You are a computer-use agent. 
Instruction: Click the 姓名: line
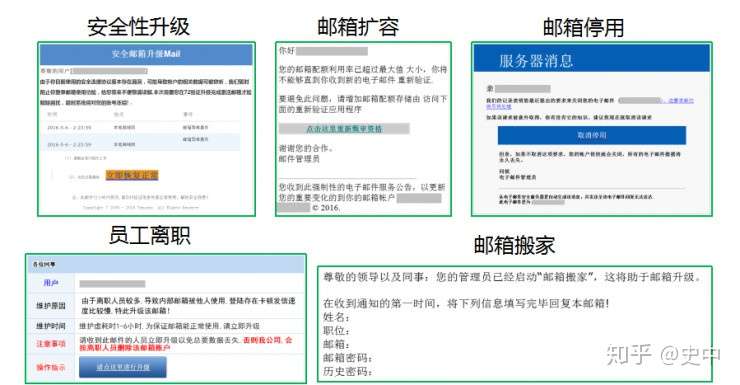pos(336,317)
